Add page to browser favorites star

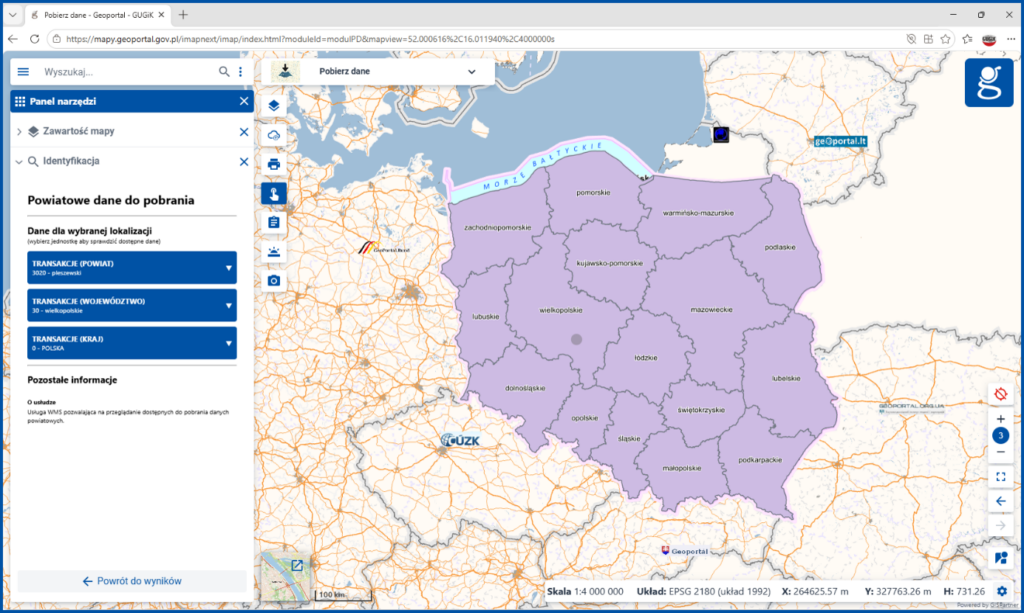[945, 39]
